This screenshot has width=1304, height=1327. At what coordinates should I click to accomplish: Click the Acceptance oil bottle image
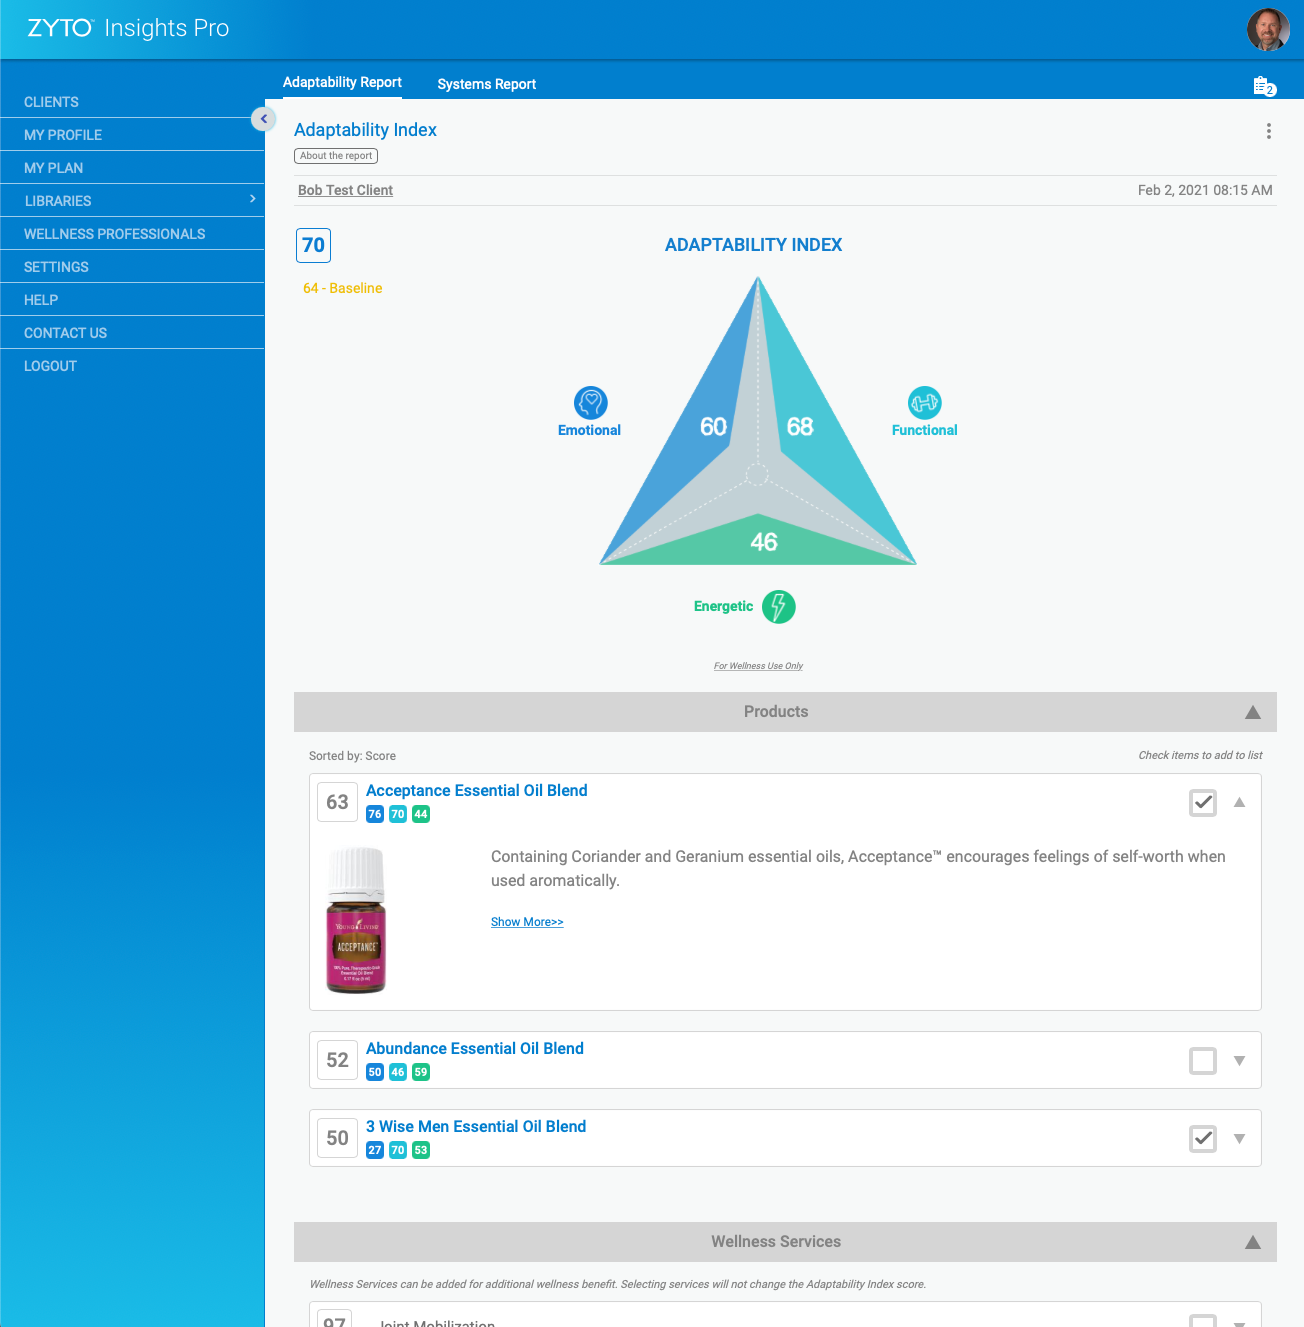click(356, 920)
